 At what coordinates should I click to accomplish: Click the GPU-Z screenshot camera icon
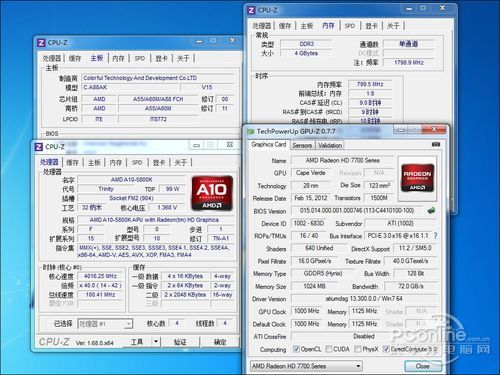(x=436, y=144)
